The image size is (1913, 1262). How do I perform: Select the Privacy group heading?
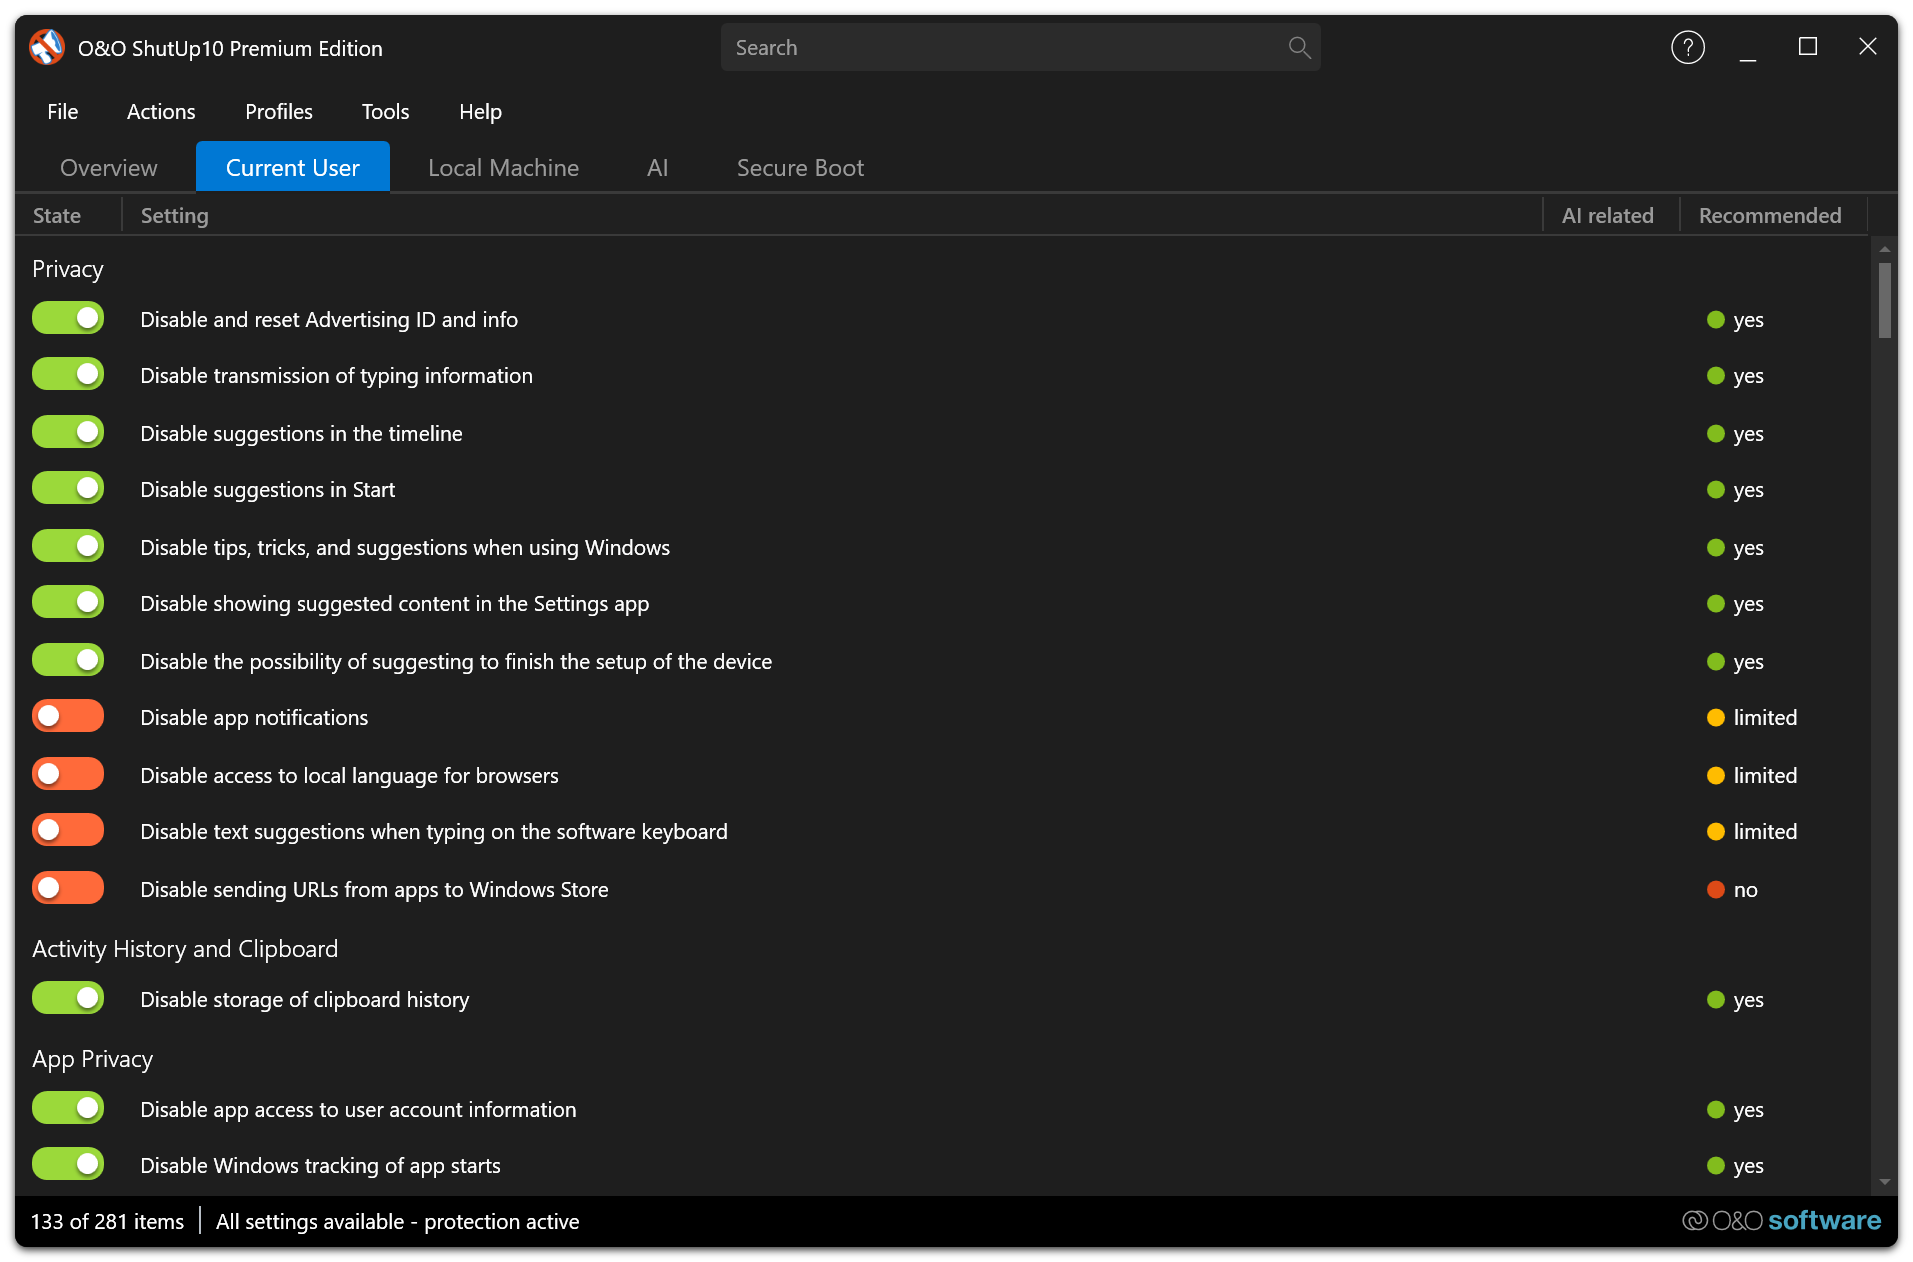[68, 269]
